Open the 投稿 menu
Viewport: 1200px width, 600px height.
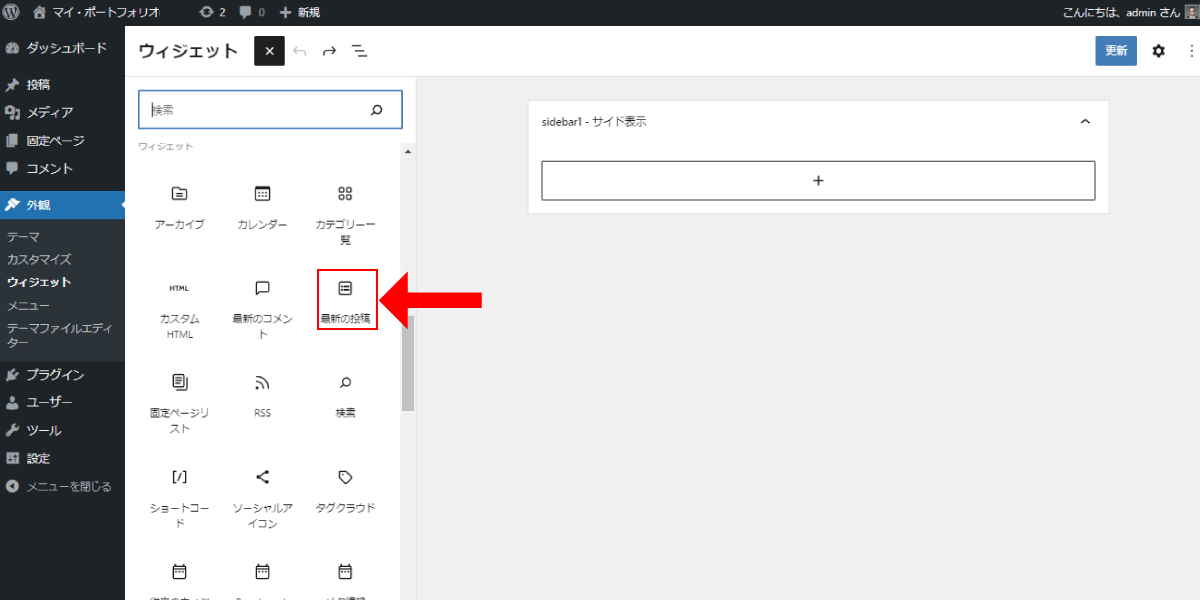(x=62, y=85)
